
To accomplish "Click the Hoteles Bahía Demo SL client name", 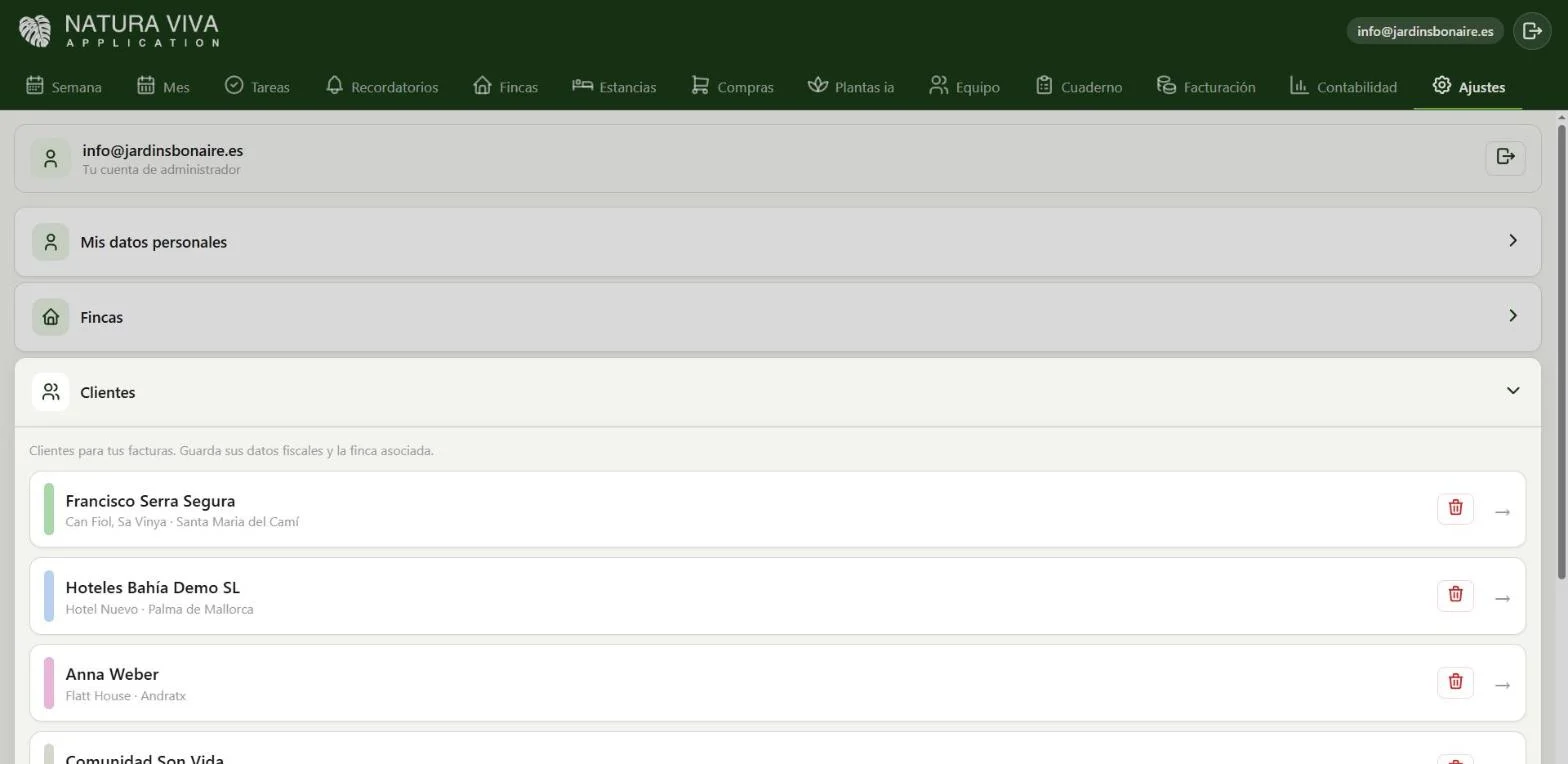I will (153, 588).
